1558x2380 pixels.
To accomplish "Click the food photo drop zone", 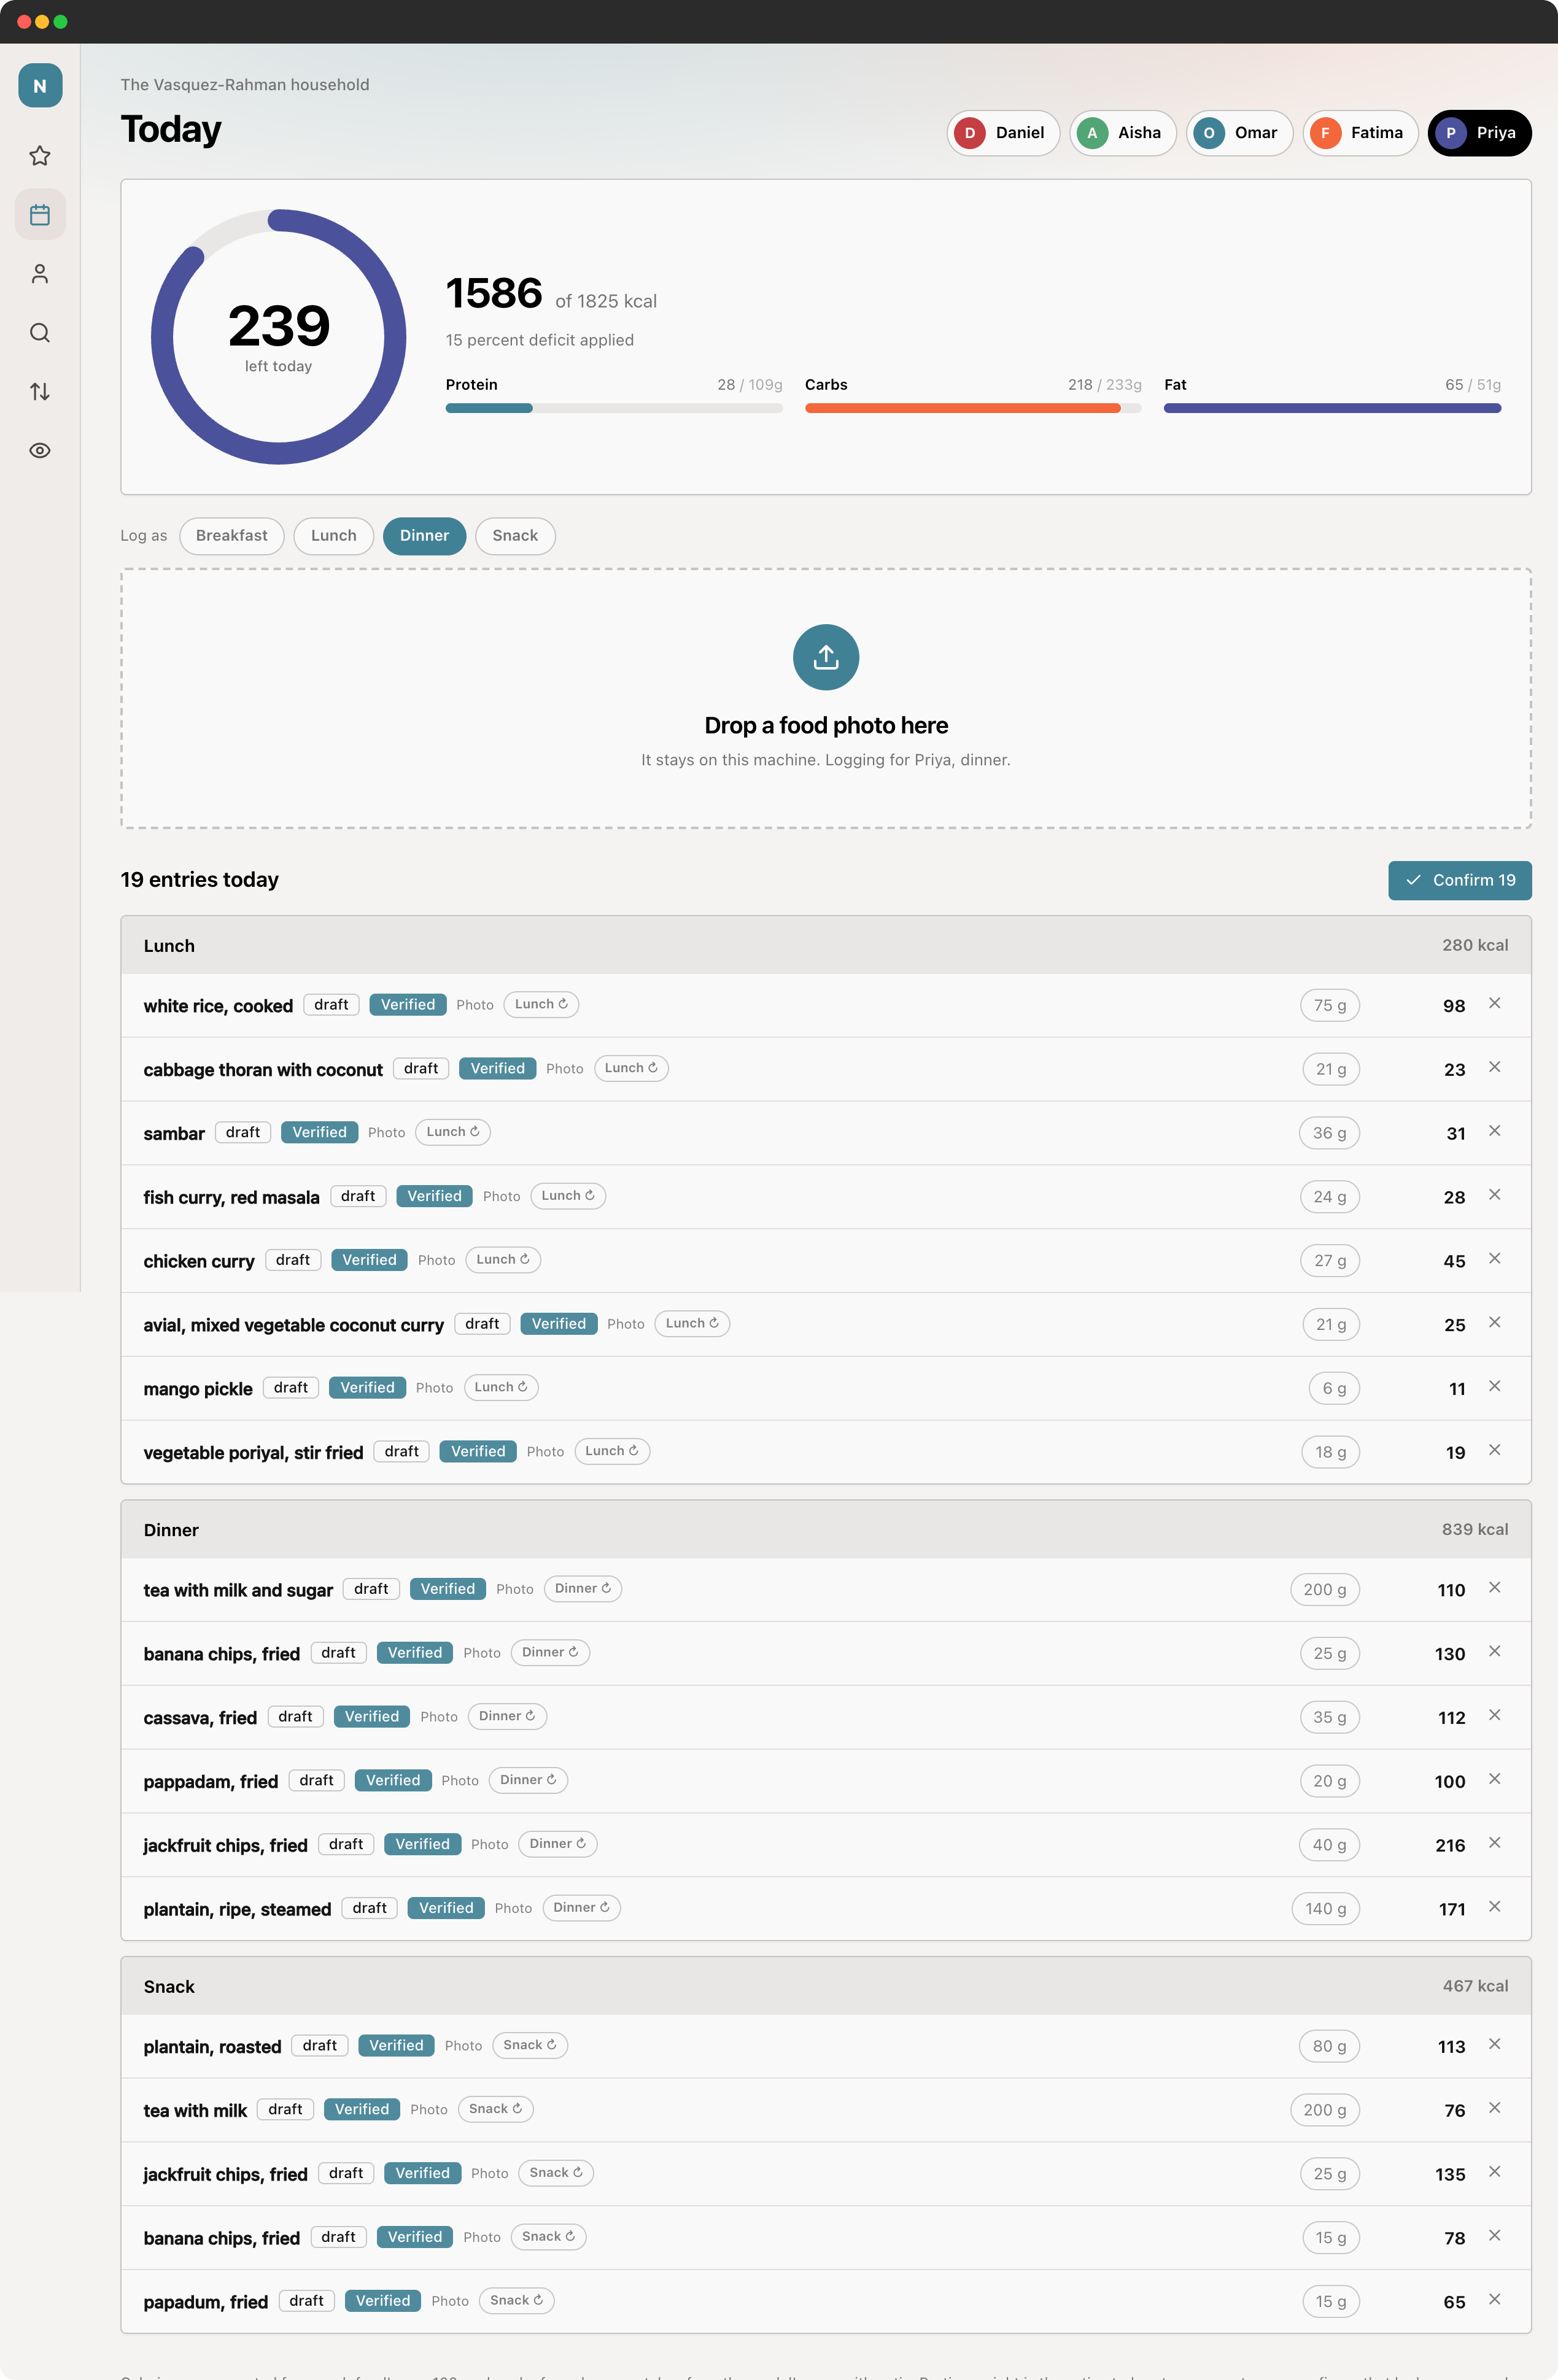I will 826,698.
